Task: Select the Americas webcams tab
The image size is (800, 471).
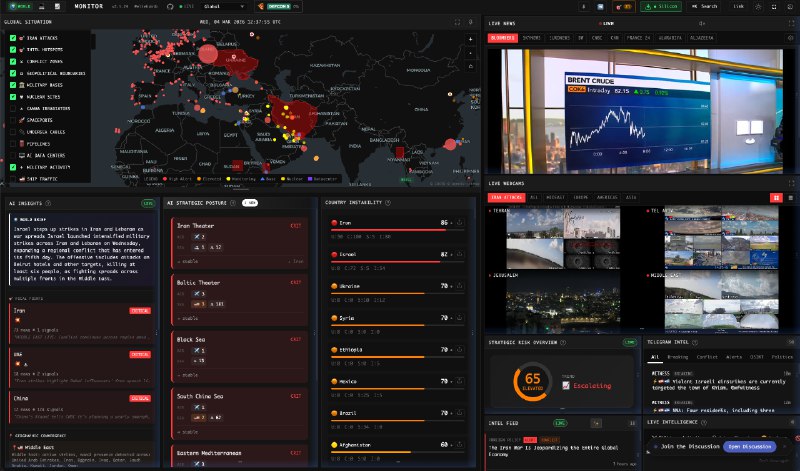Action: 607,197
